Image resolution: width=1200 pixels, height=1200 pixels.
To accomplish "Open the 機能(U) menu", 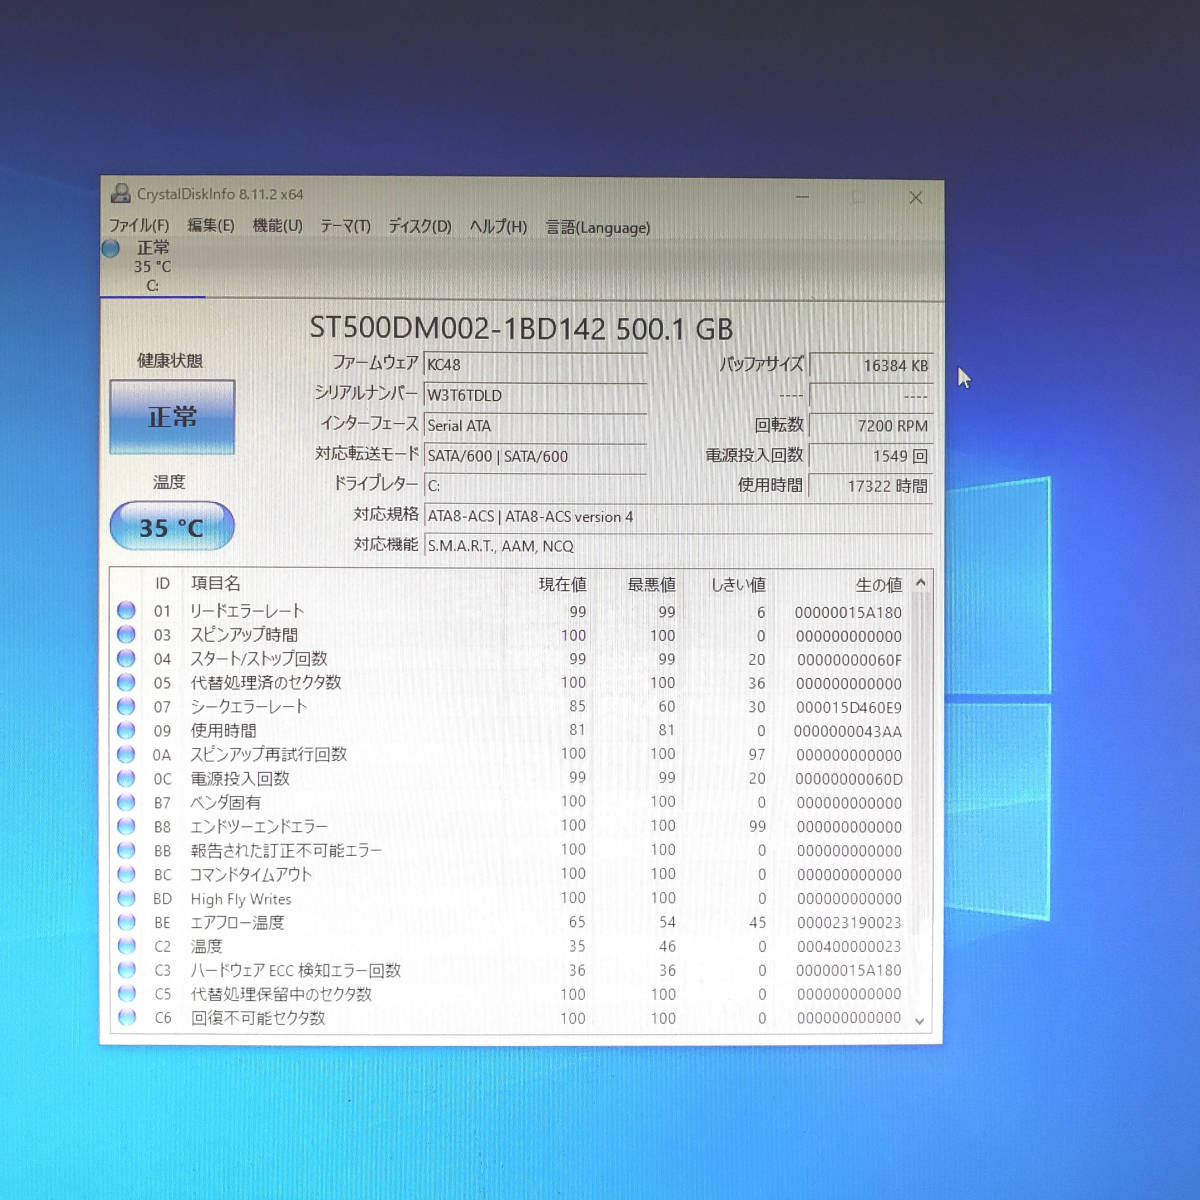I will [x=277, y=226].
